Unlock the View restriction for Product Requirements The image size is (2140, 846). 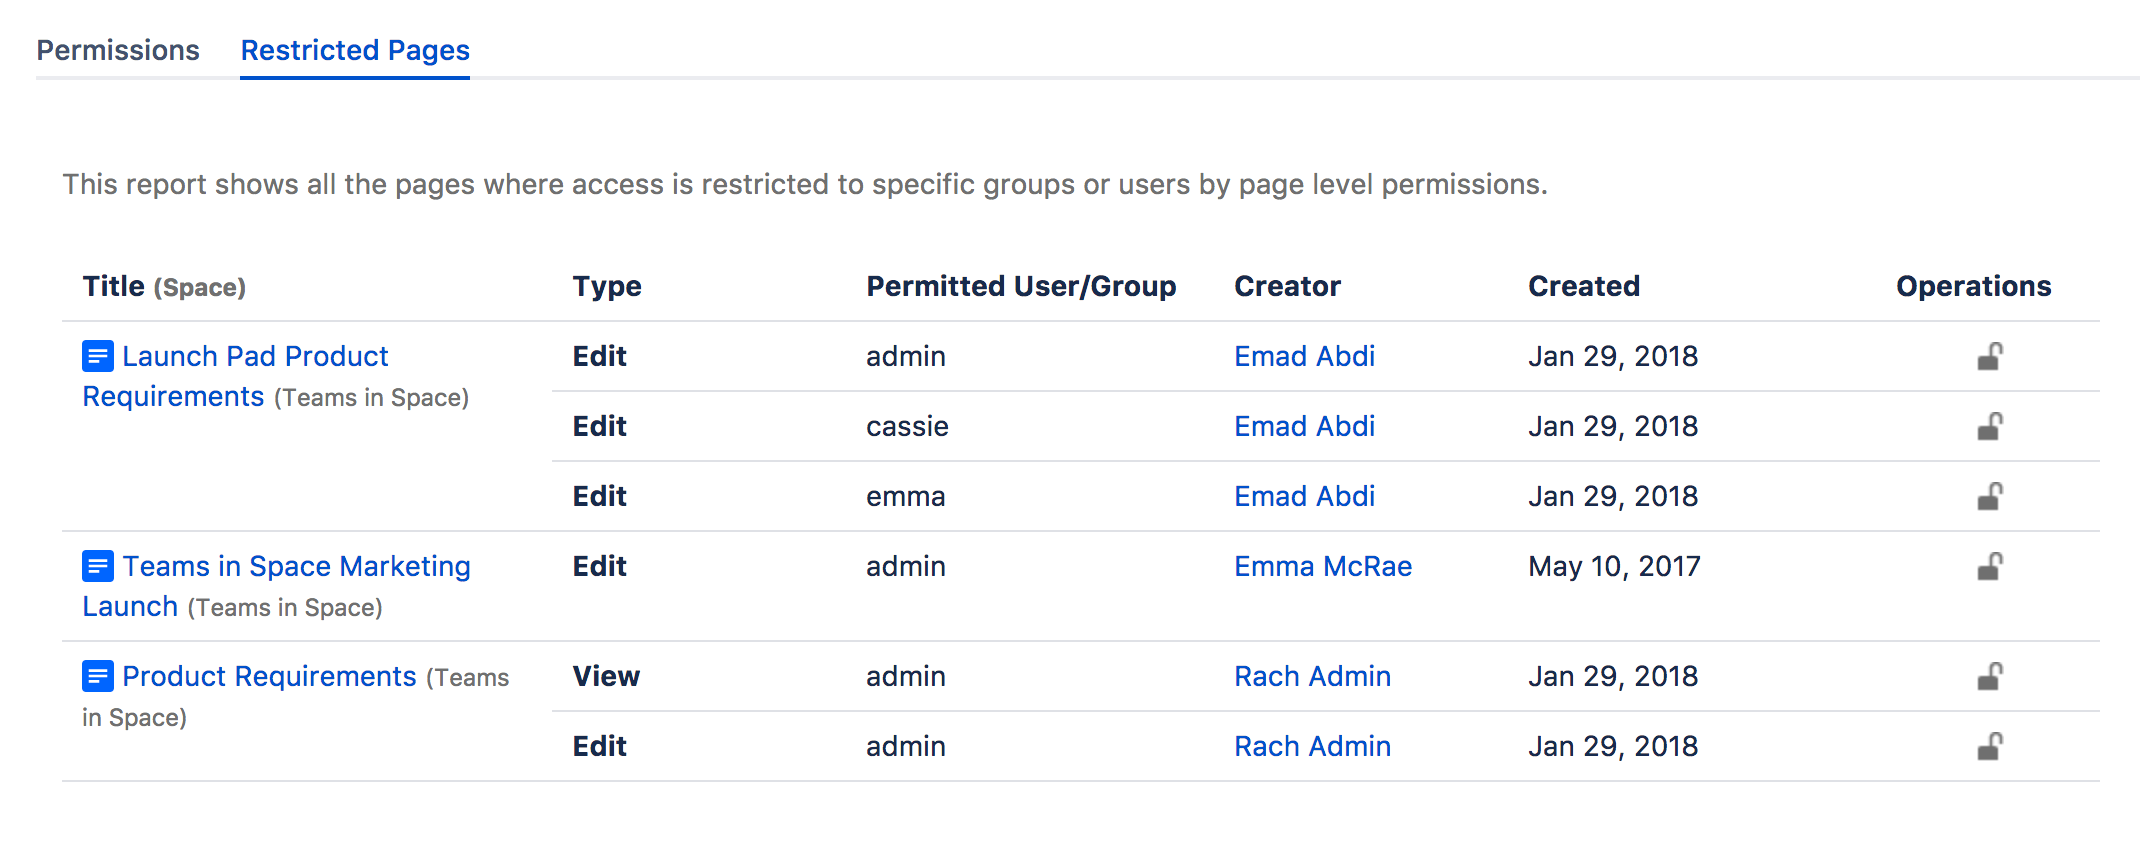(1989, 677)
